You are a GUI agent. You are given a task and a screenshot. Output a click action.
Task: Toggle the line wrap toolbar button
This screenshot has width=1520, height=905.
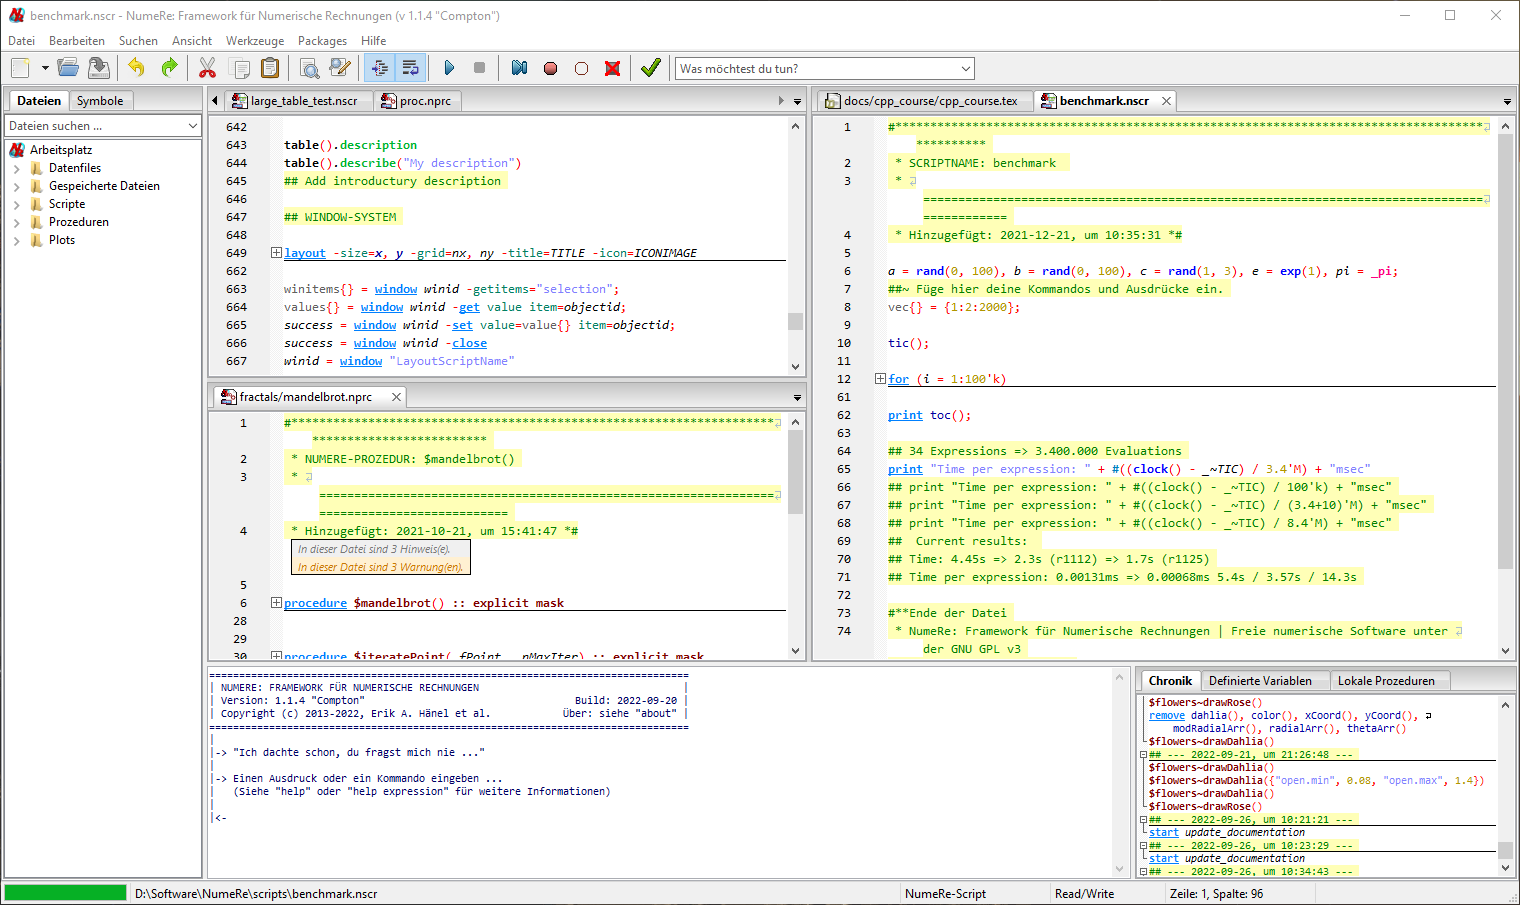coord(410,68)
